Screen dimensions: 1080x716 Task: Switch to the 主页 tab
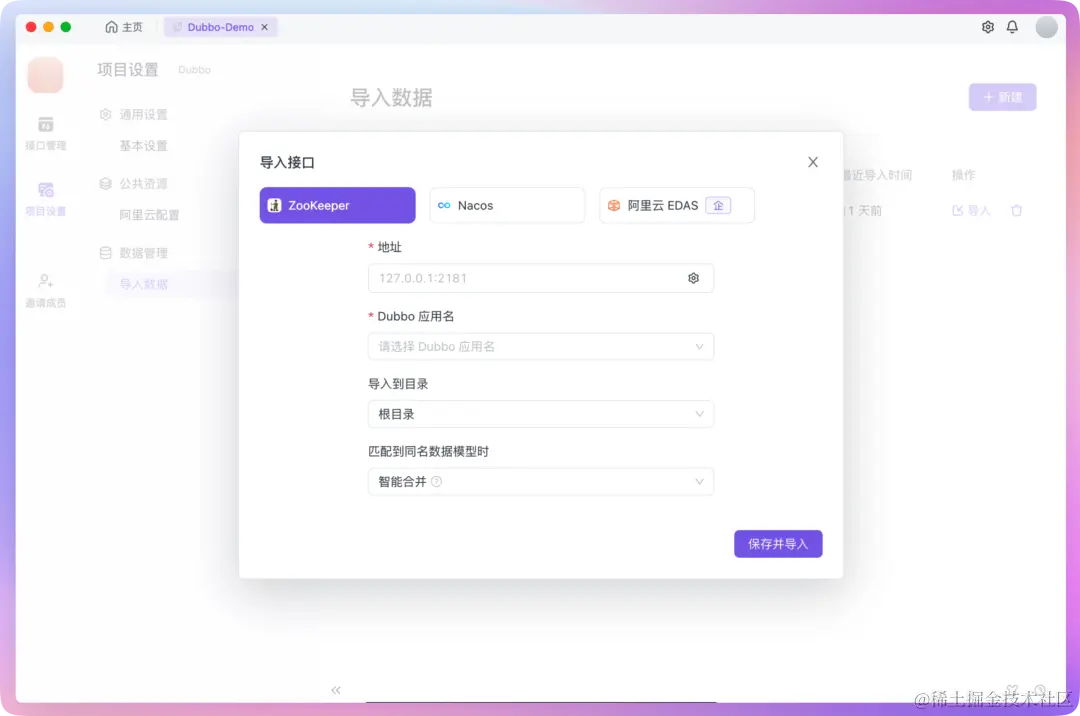[125, 27]
